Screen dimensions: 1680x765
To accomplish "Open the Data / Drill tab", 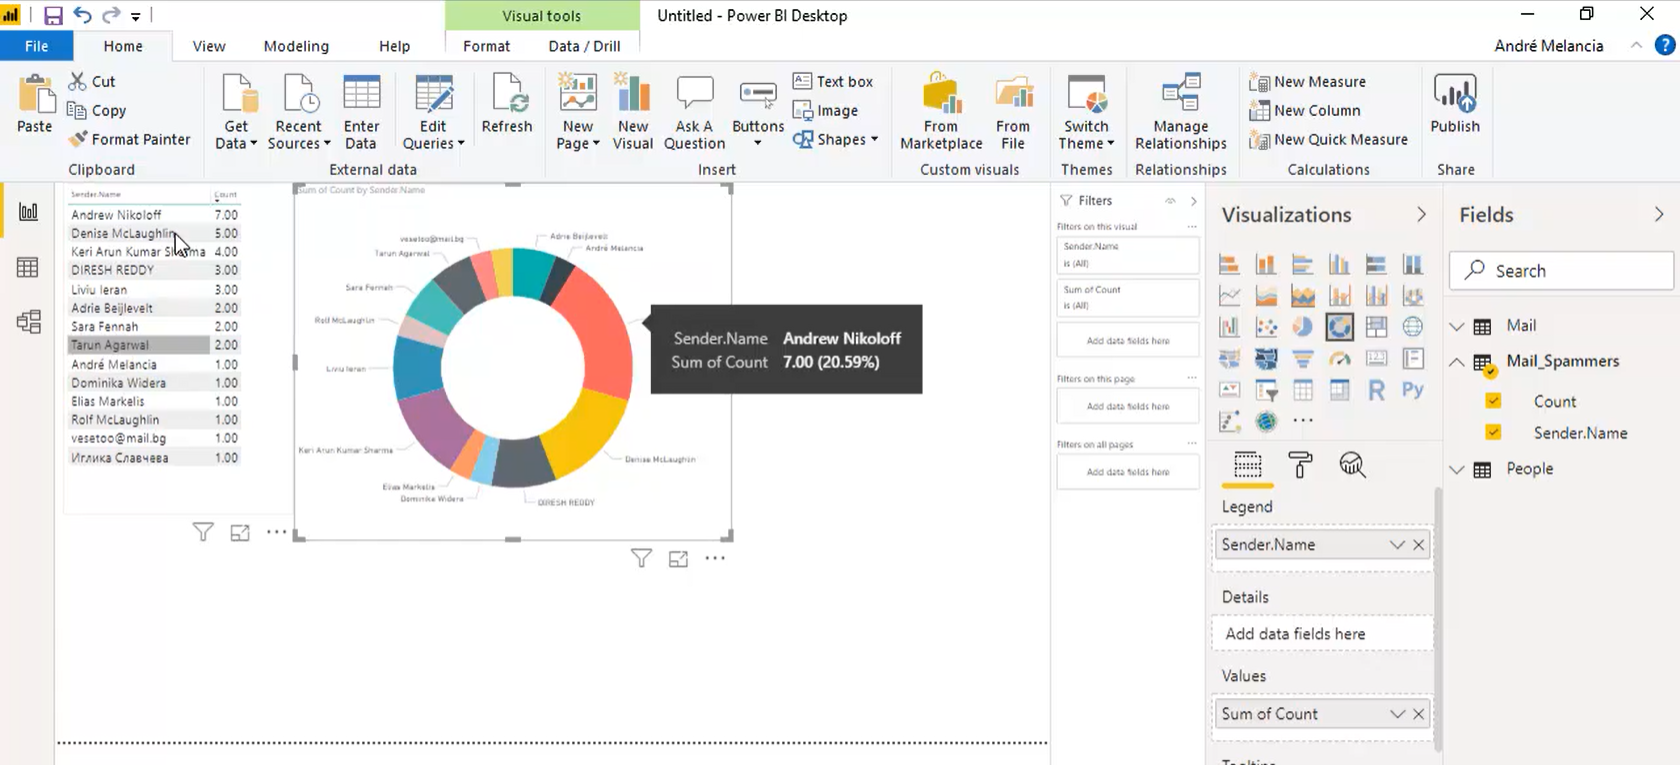I will [584, 46].
